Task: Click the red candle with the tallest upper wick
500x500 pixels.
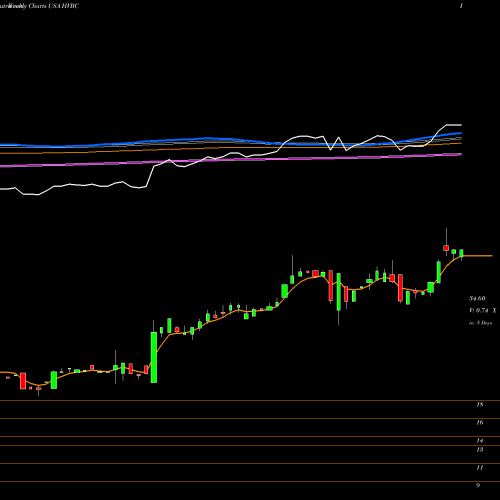Action: tap(446, 248)
